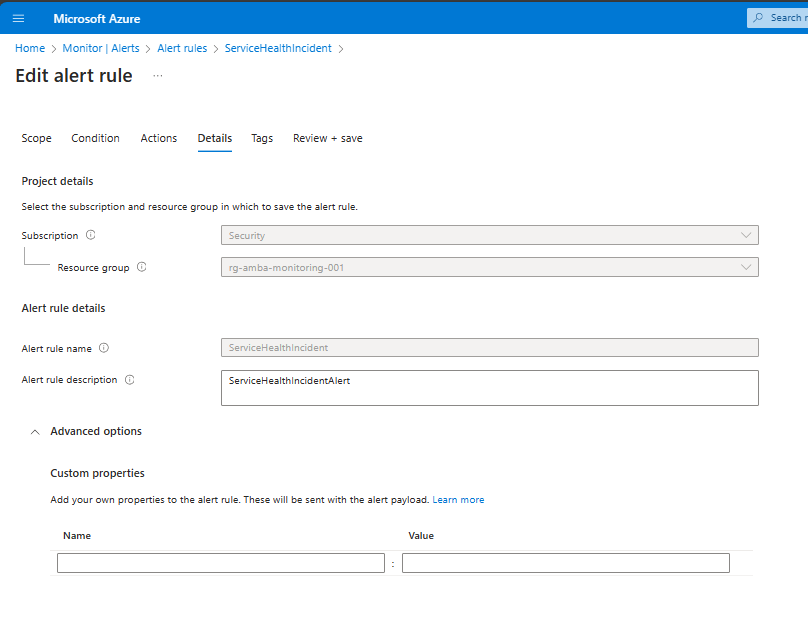
Task: Navigate to Home breadcrumb
Action: (30, 48)
